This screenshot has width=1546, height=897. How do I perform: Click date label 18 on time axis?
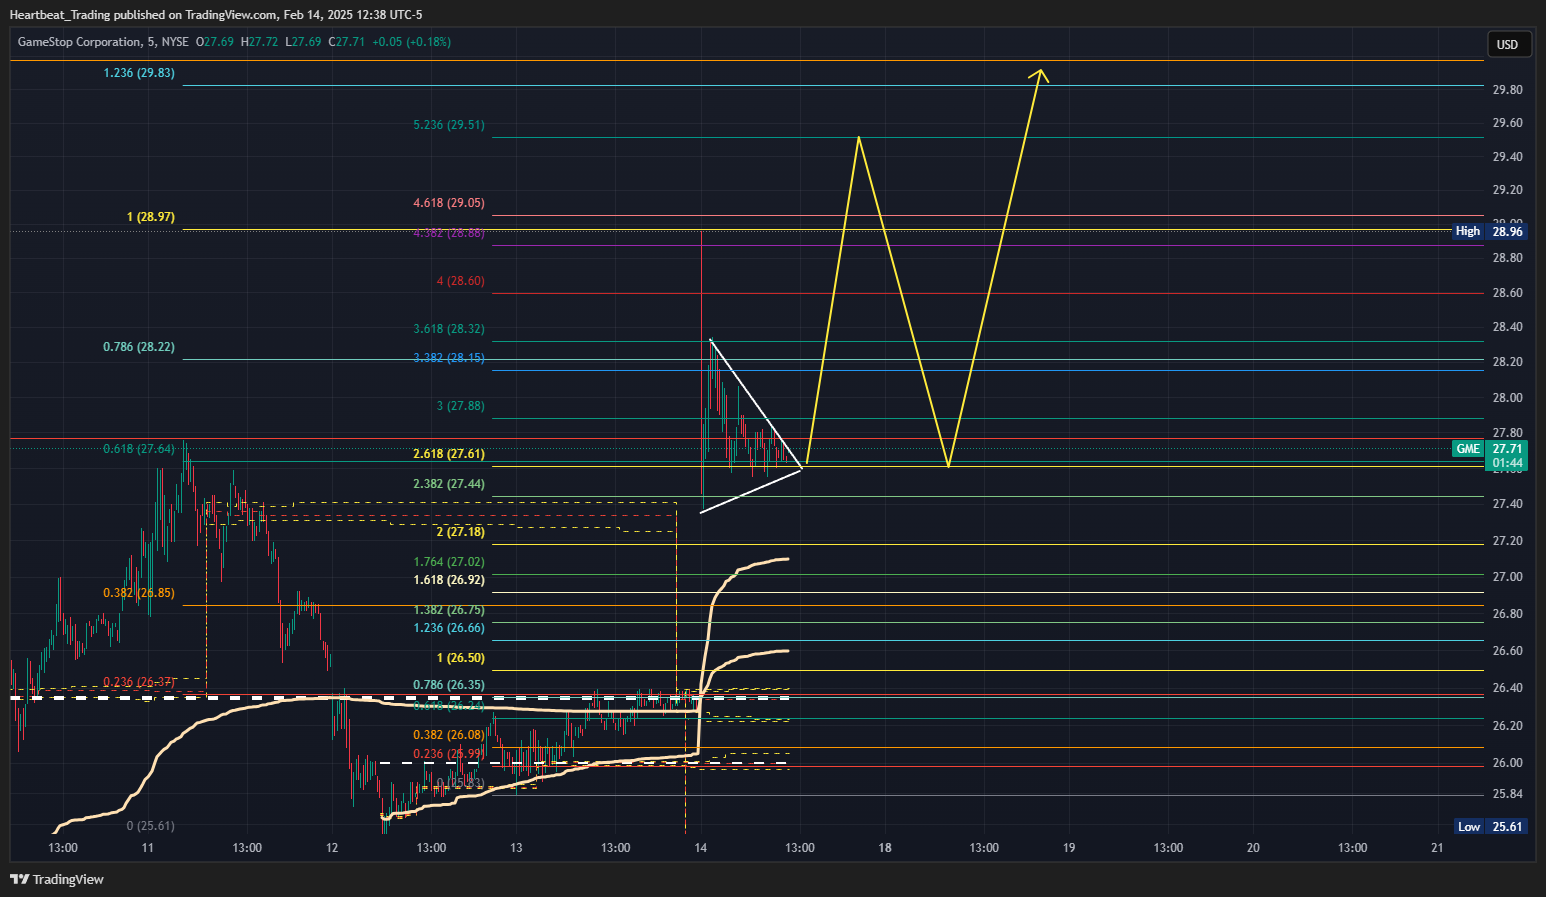pos(885,848)
